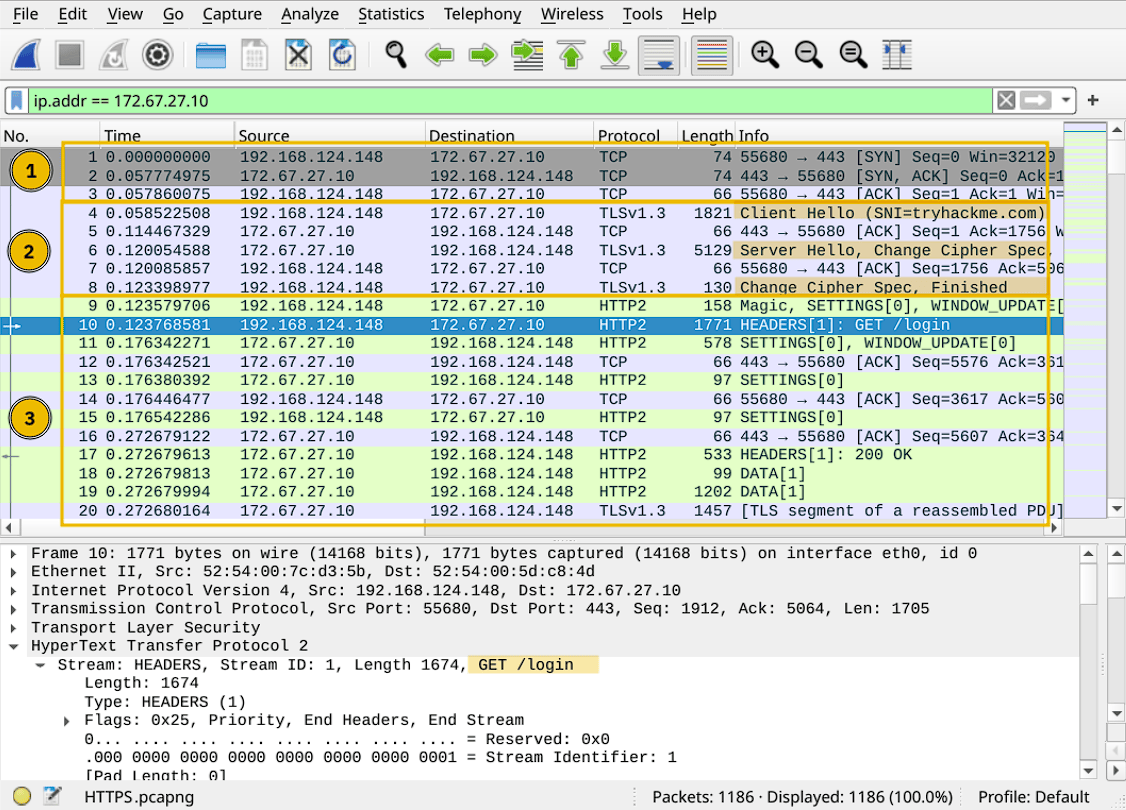Sort by the Length column header

pos(707,135)
